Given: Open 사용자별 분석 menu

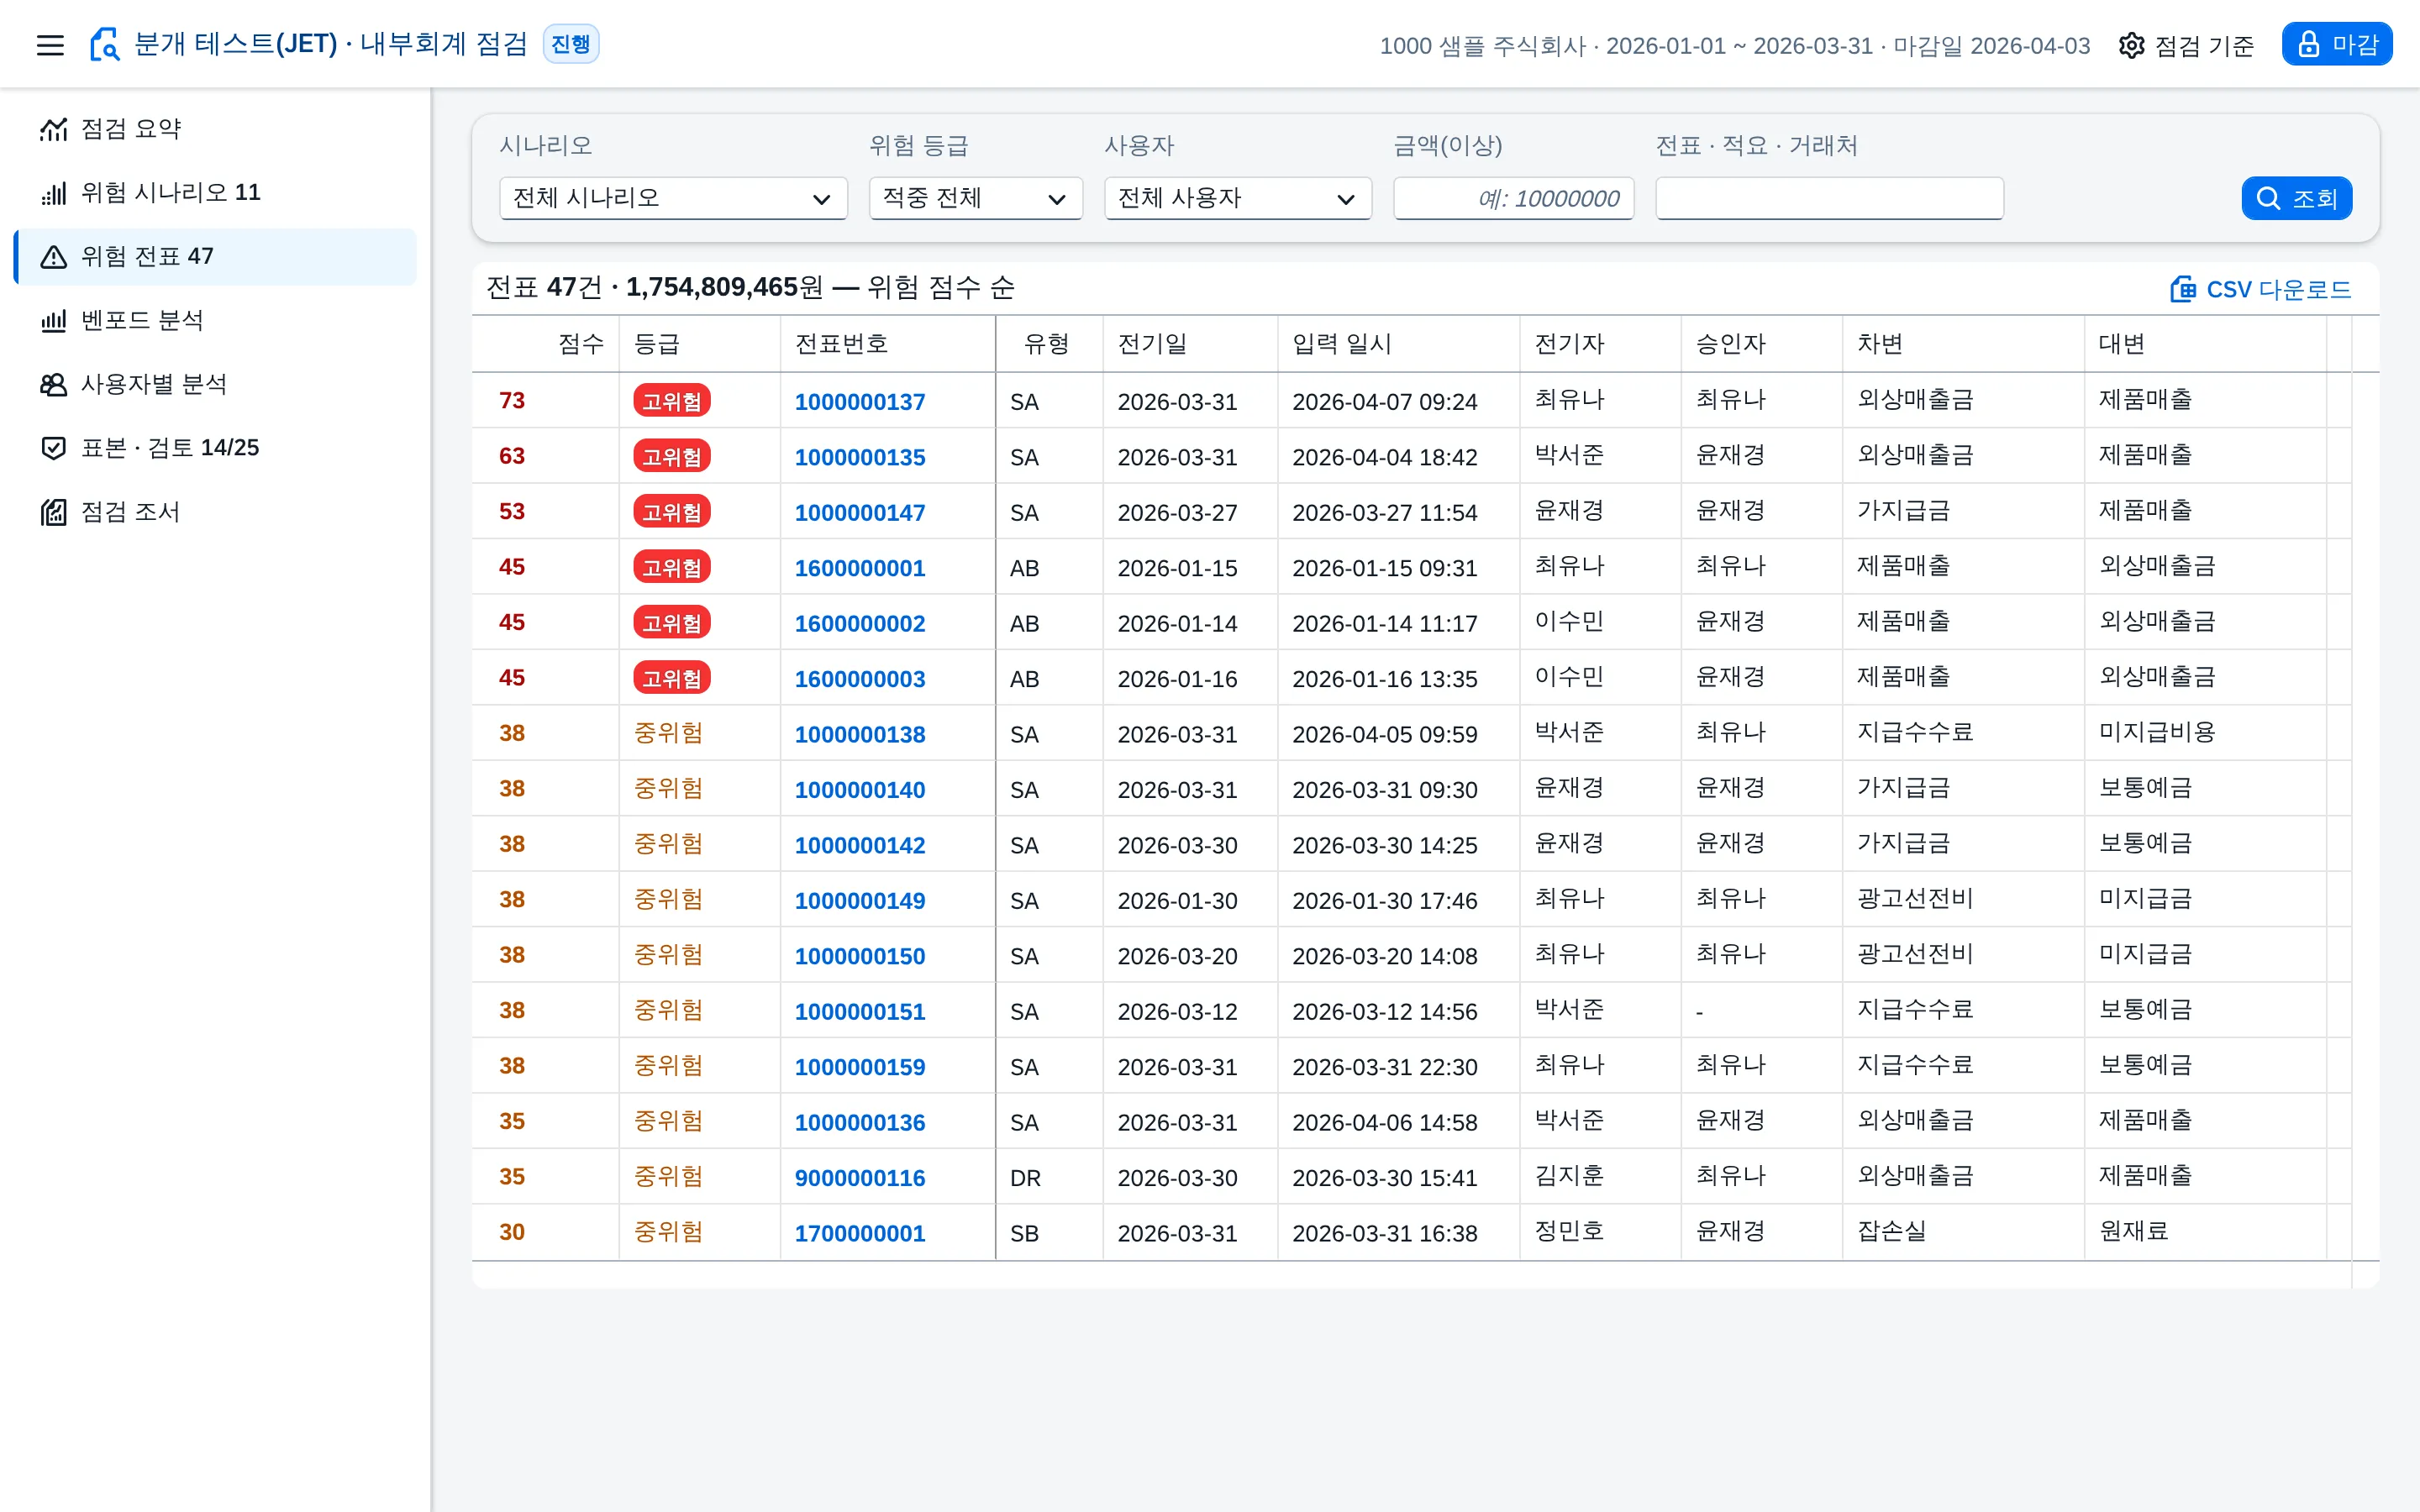Looking at the screenshot, I should tap(216, 385).
